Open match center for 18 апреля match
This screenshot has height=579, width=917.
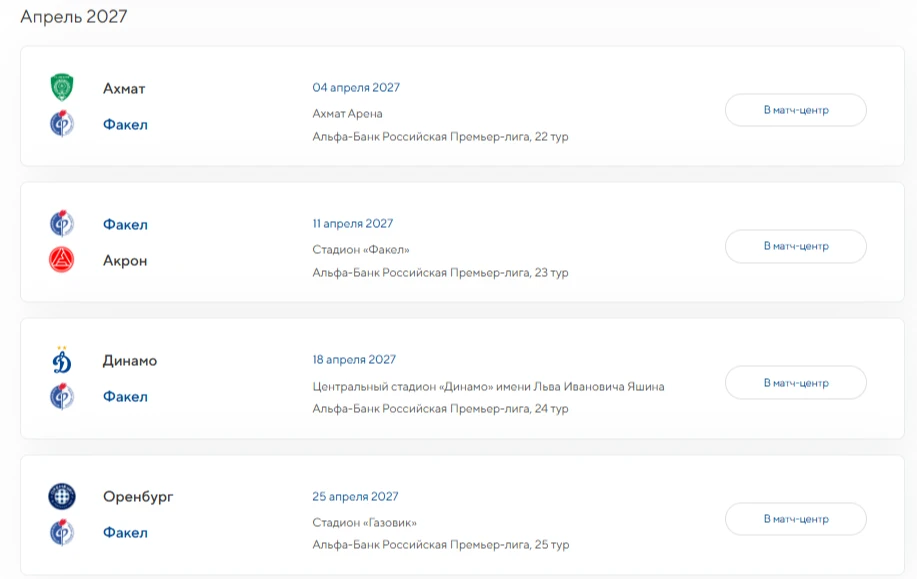(796, 382)
